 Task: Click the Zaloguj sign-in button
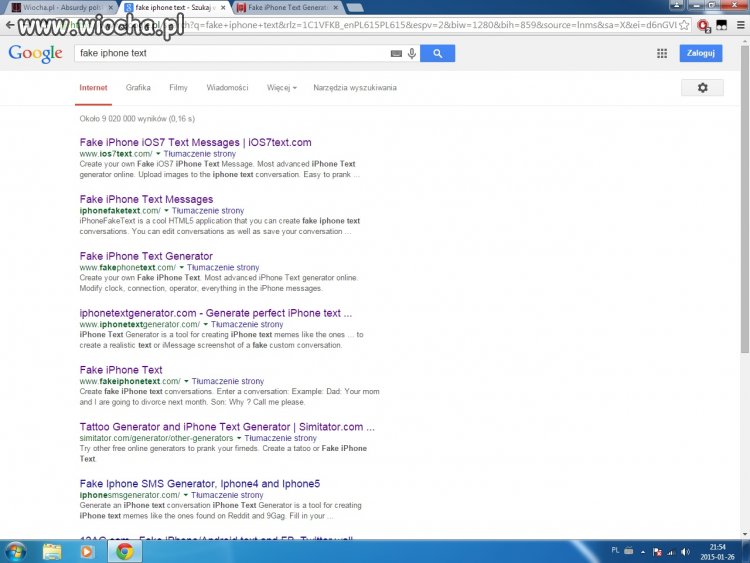(701, 53)
